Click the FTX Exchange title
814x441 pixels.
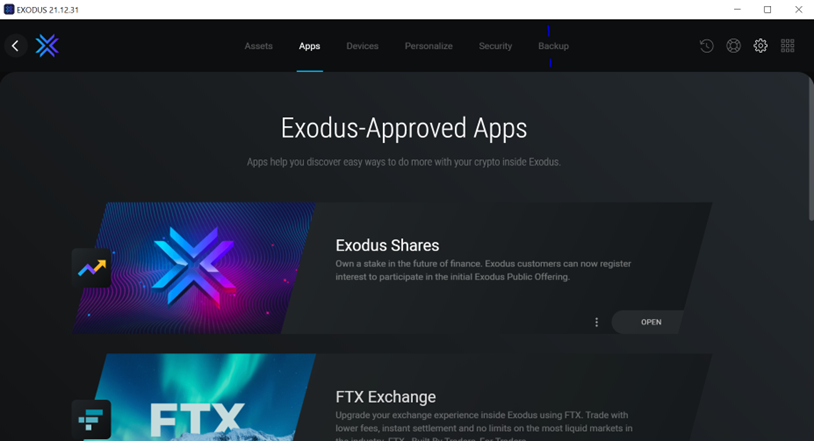pyautogui.click(x=386, y=397)
